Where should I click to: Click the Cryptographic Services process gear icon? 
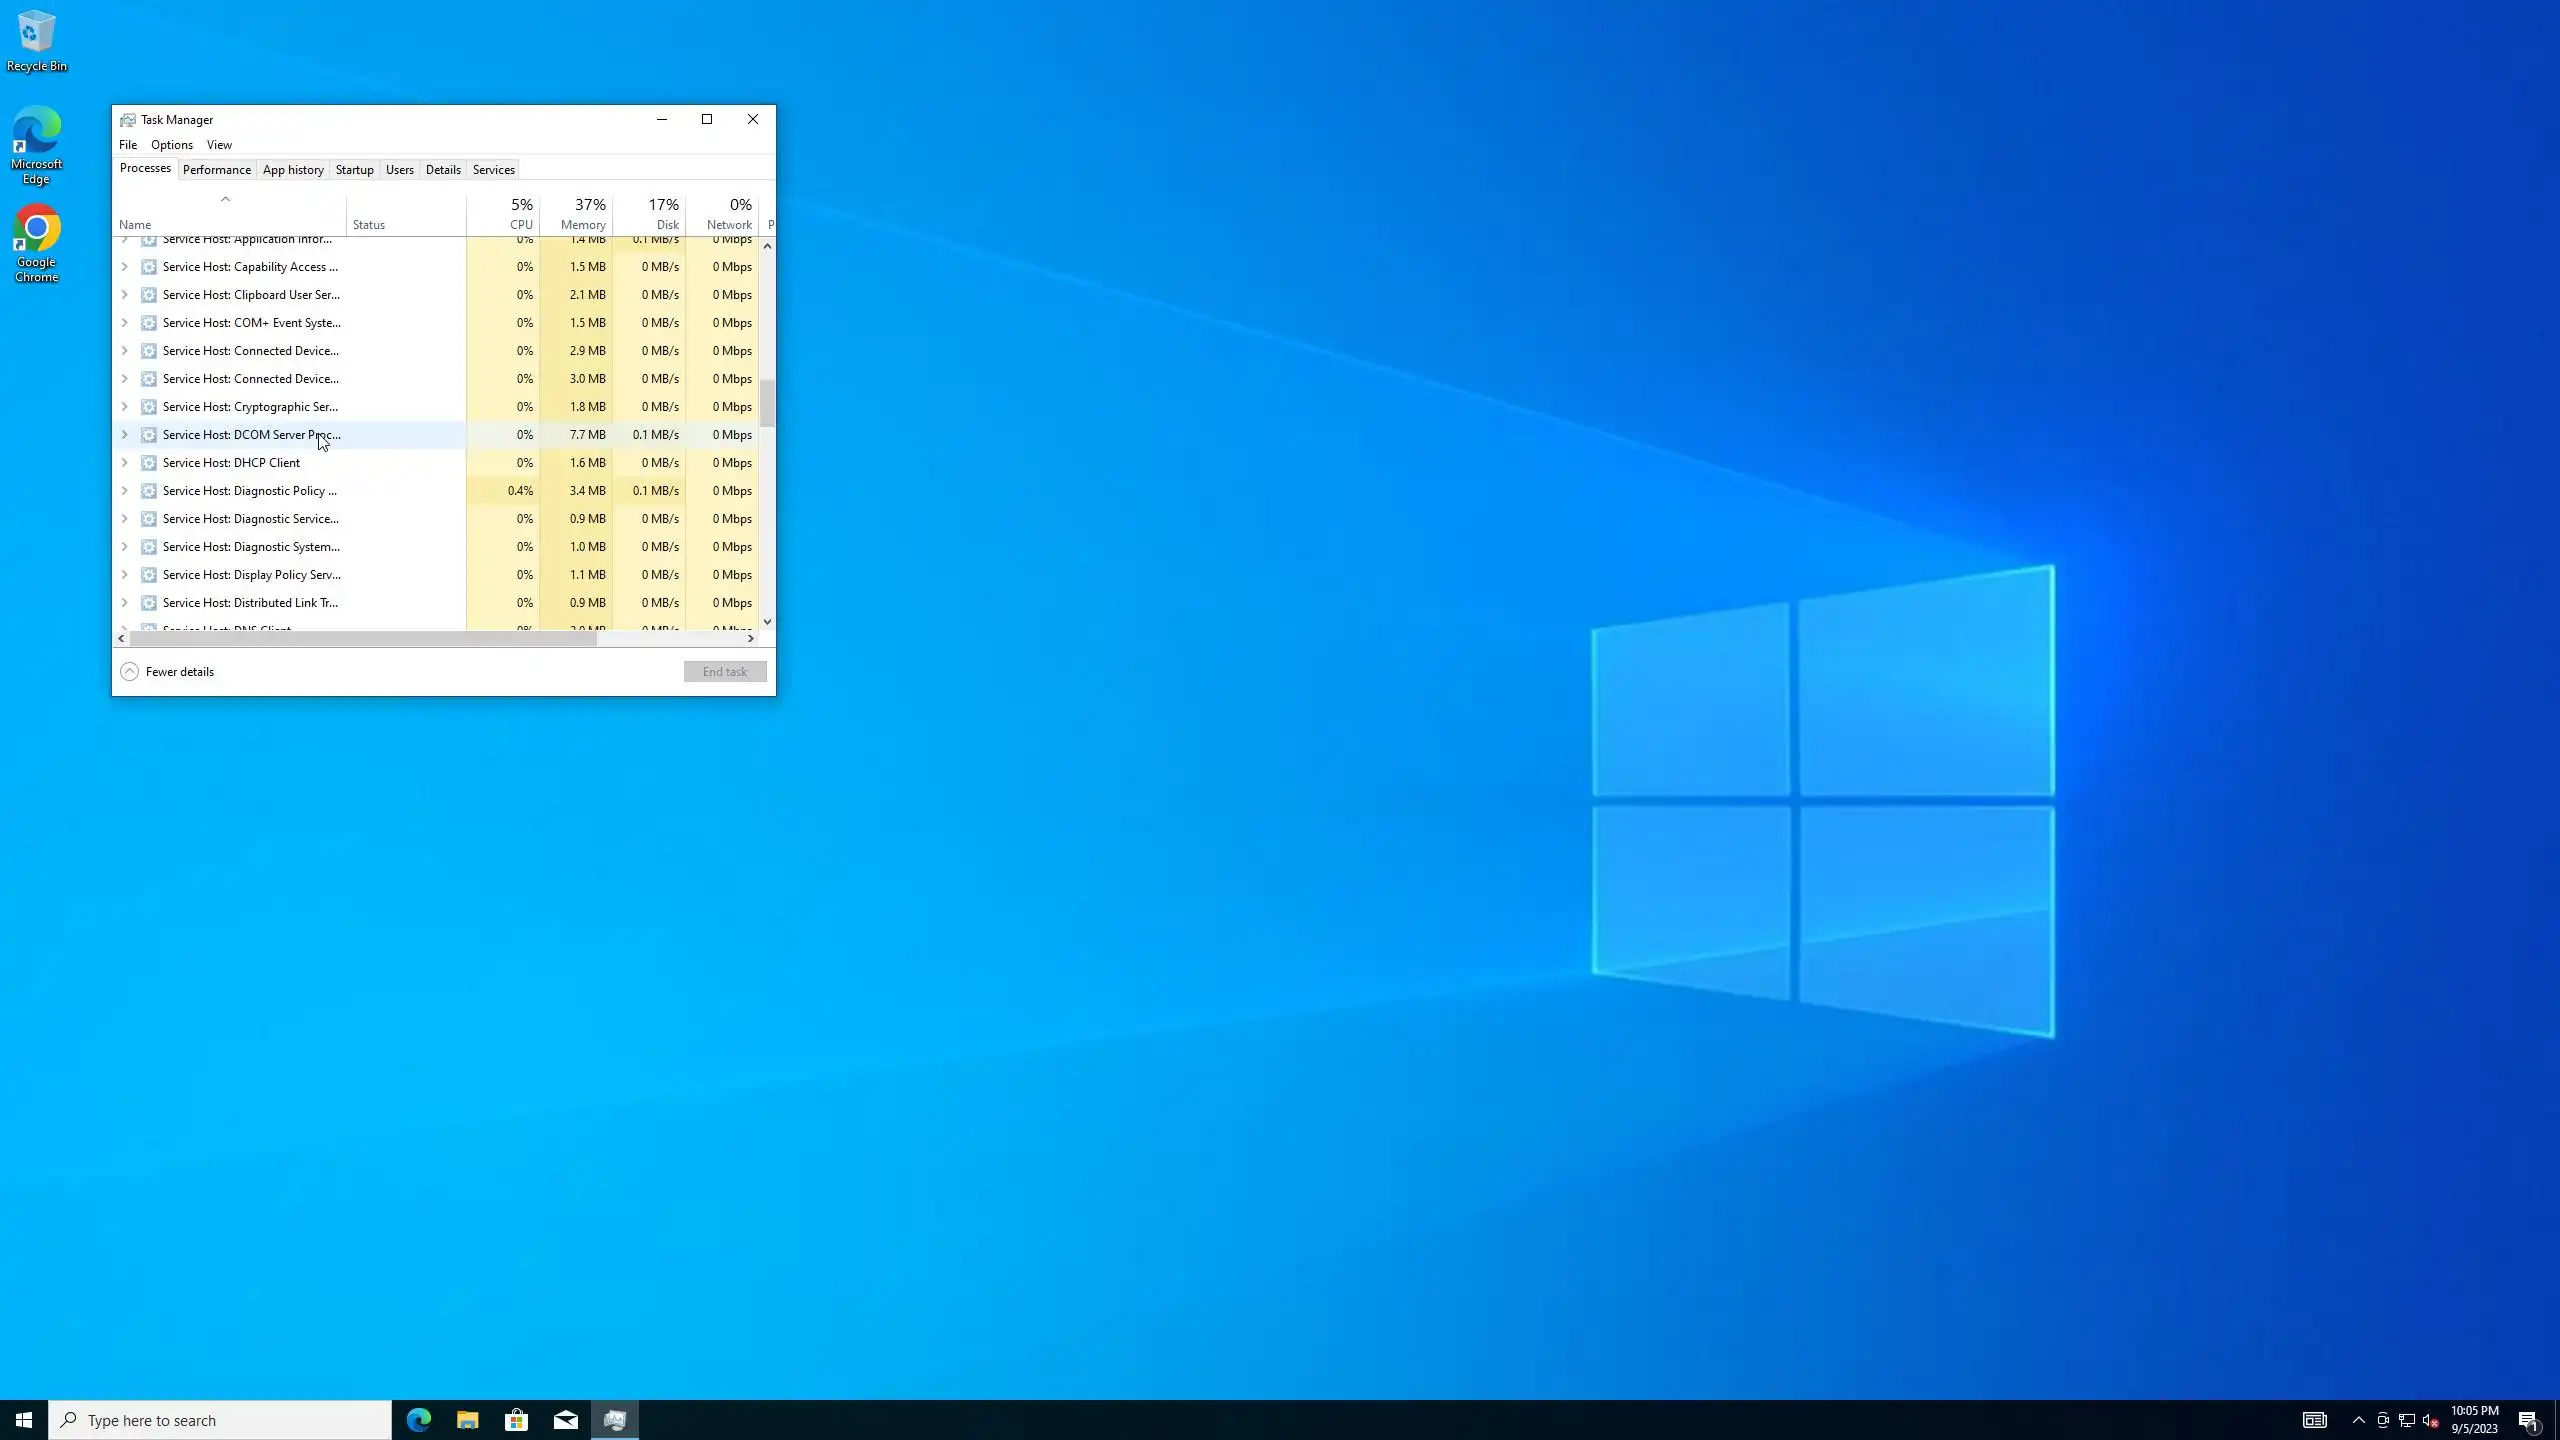(149, 407)
